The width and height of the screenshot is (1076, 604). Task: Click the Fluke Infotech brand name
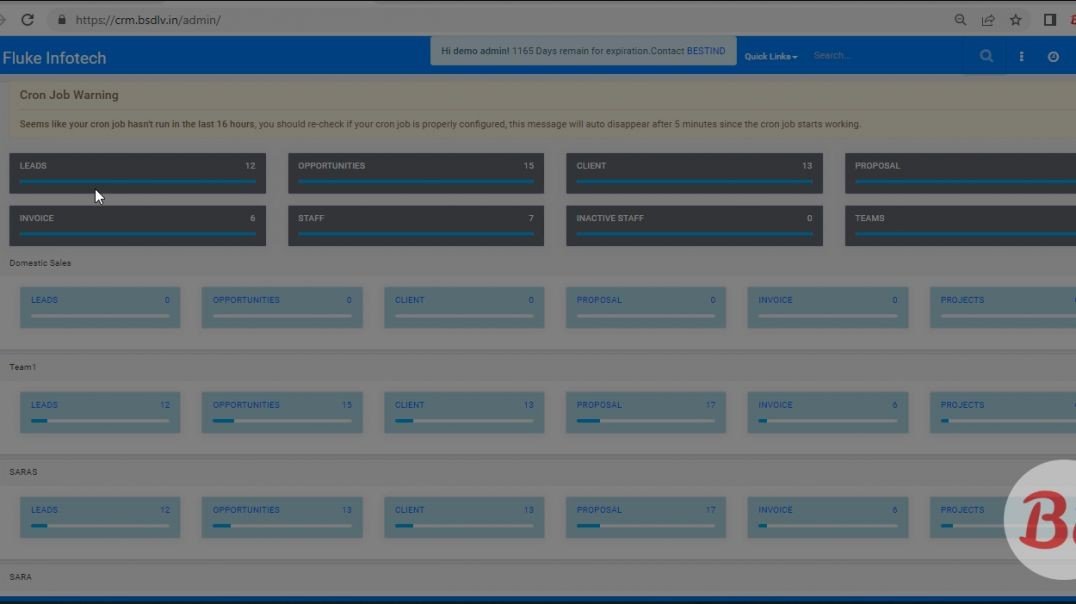click(x=55, y=57)
